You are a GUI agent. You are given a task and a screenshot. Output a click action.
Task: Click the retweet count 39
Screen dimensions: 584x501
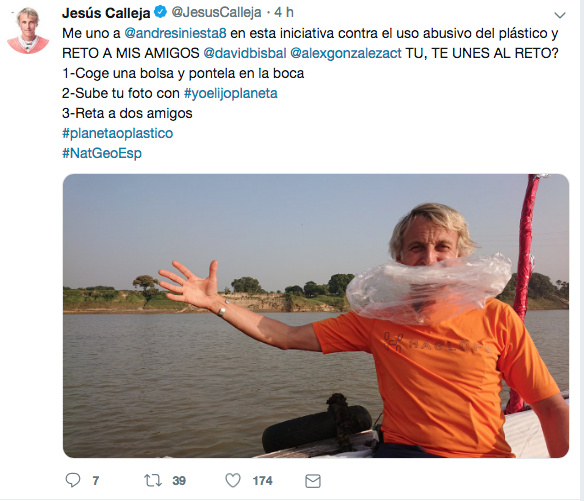pyautogui.click(x=179, y=481)
